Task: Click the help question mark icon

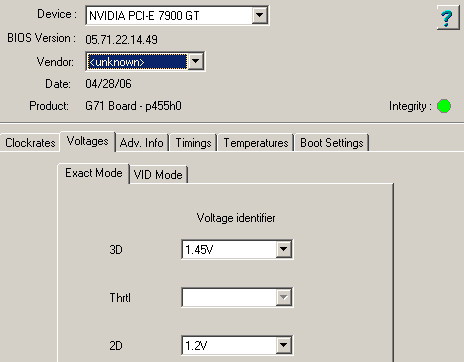Action: [448, 18]
